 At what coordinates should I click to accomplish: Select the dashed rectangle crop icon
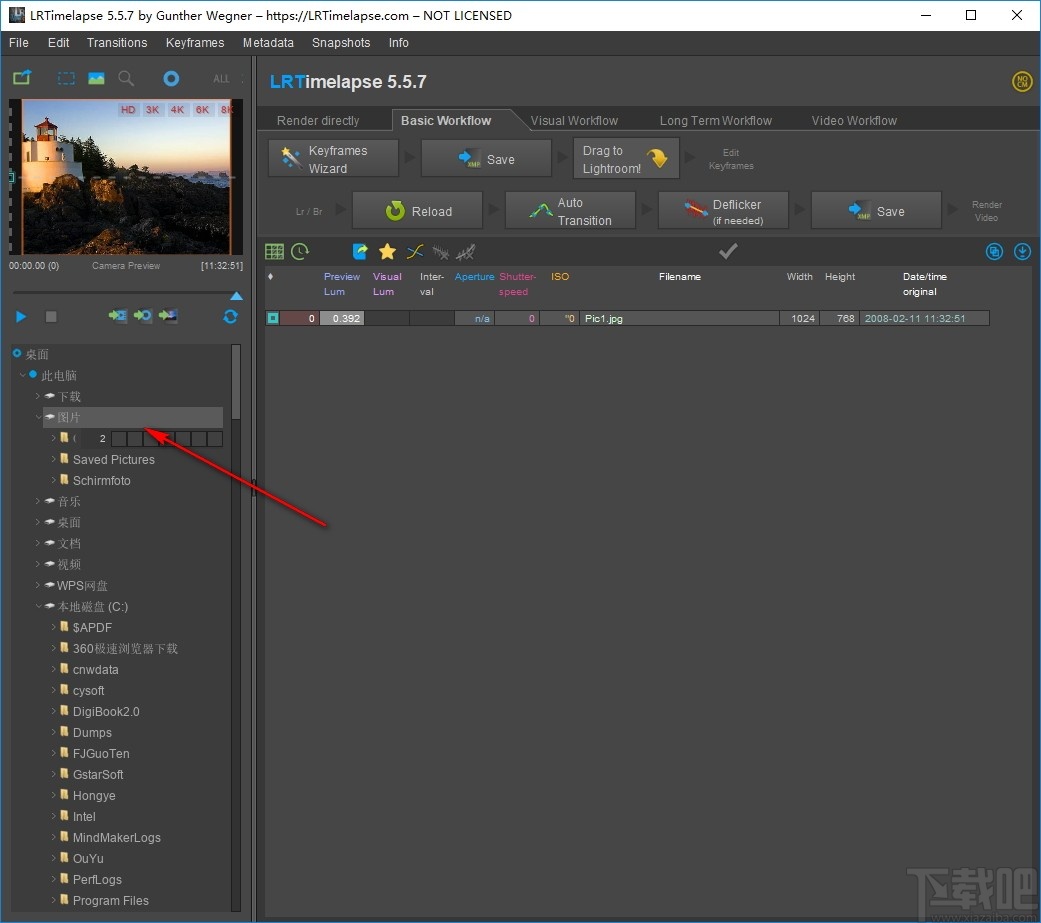click(66, 78)
